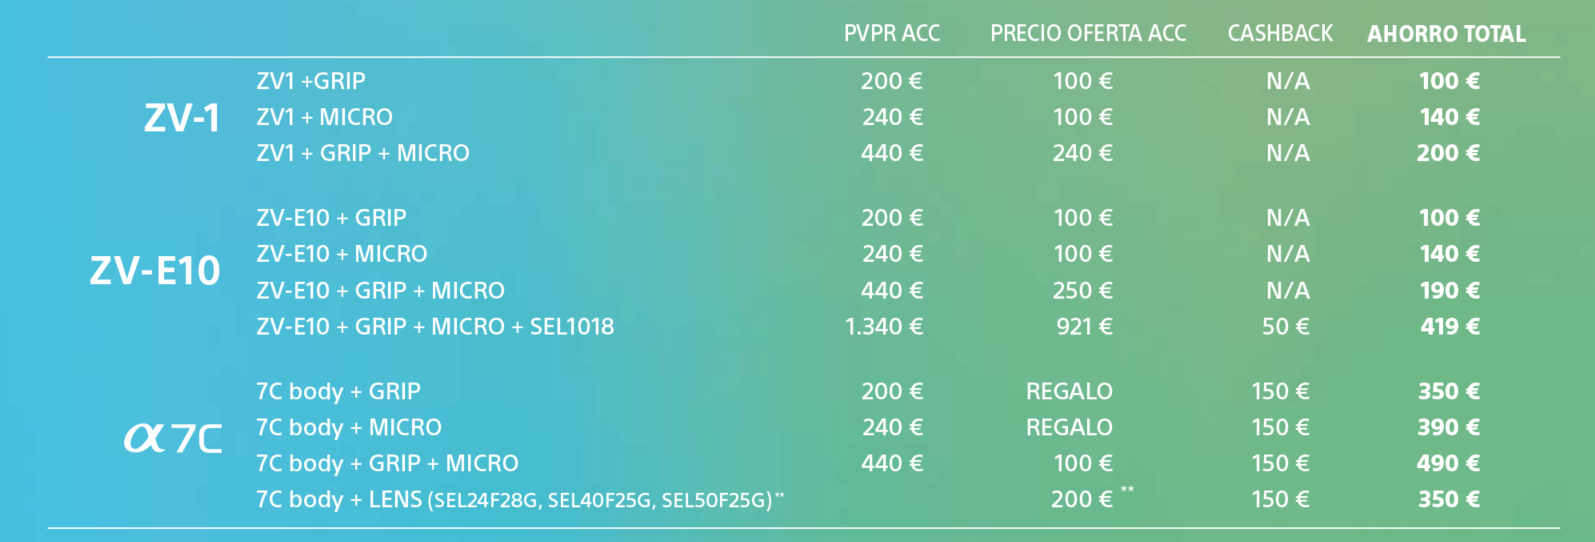Image resolution: width=1595 pixels, height=542 pixels.
Task: Click the "ZV1 + MICRO" bundle label
Action: 324,117
